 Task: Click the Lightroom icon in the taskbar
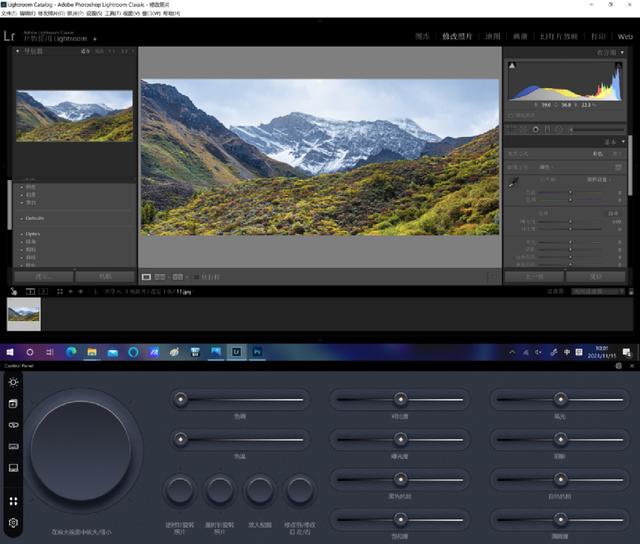[x=236, y=352]
